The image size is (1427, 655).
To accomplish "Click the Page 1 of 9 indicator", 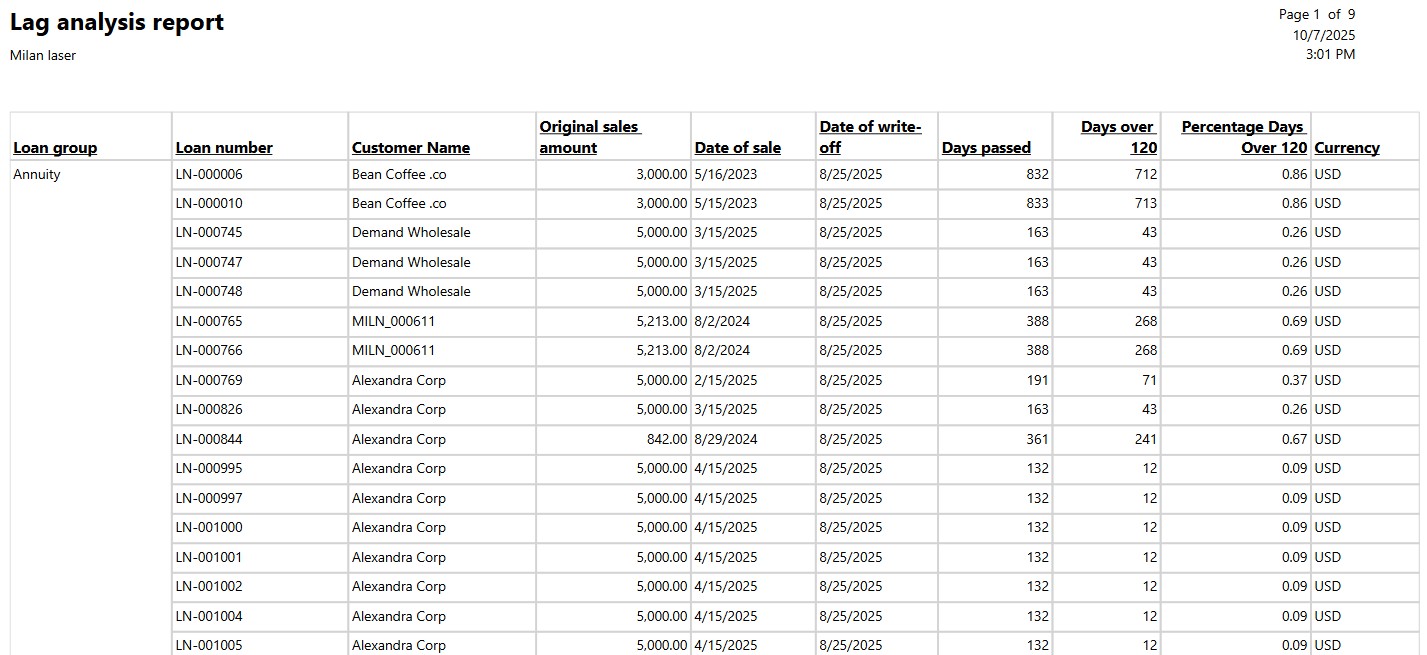I will 1316,14.
